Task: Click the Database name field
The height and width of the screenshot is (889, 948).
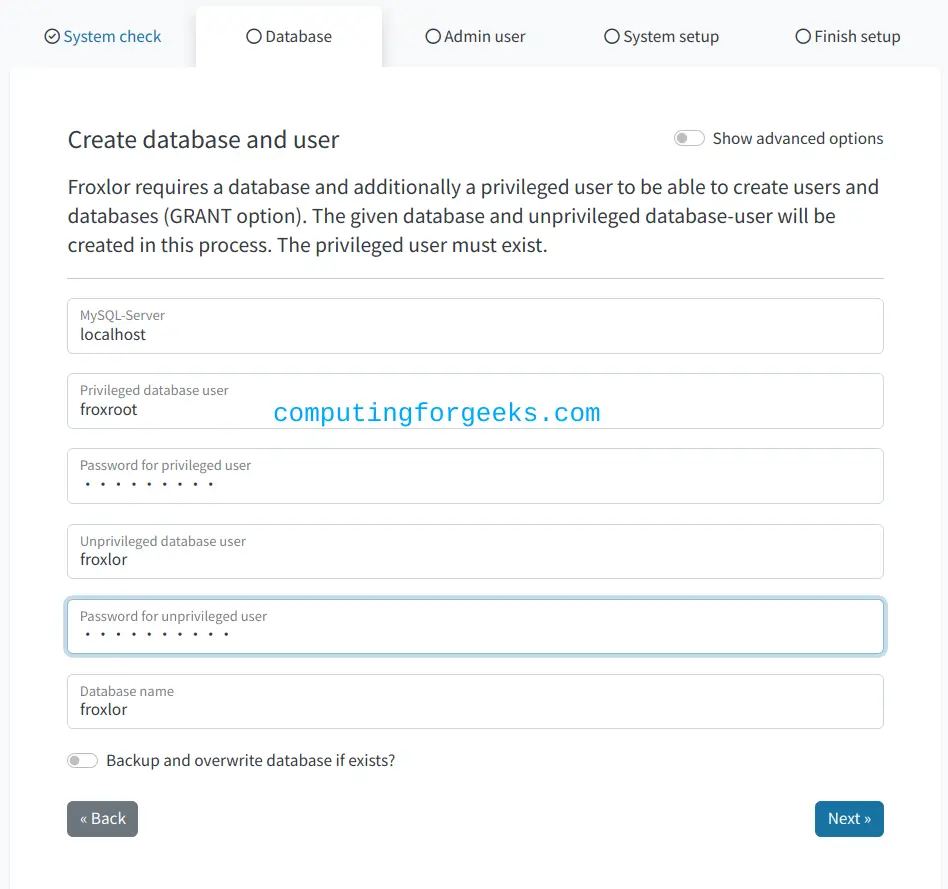Action: tap(475, 702)
